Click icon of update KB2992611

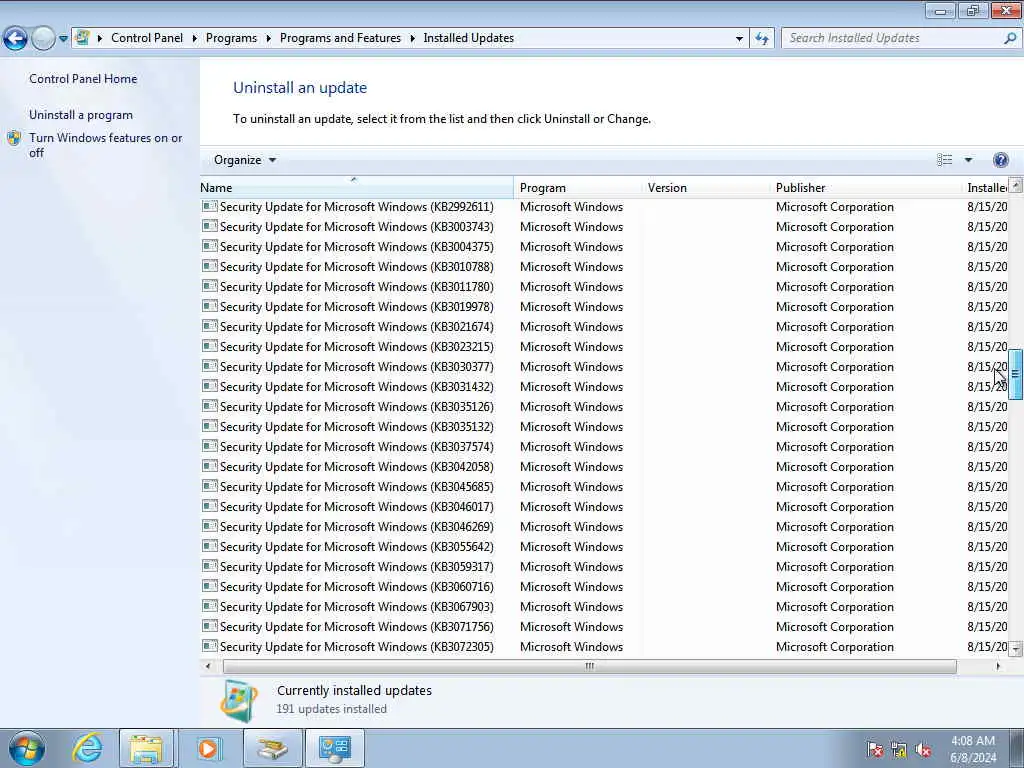[210, 206]
